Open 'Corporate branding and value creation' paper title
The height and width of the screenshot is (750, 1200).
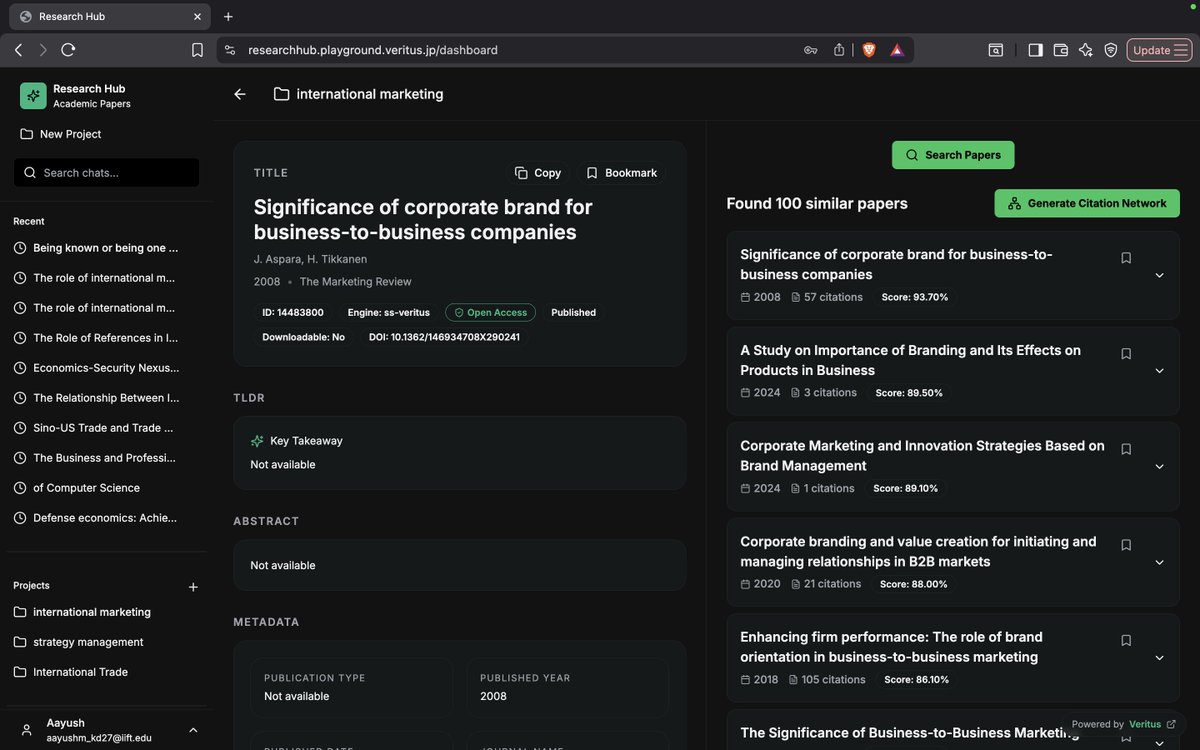coord(918,551)
